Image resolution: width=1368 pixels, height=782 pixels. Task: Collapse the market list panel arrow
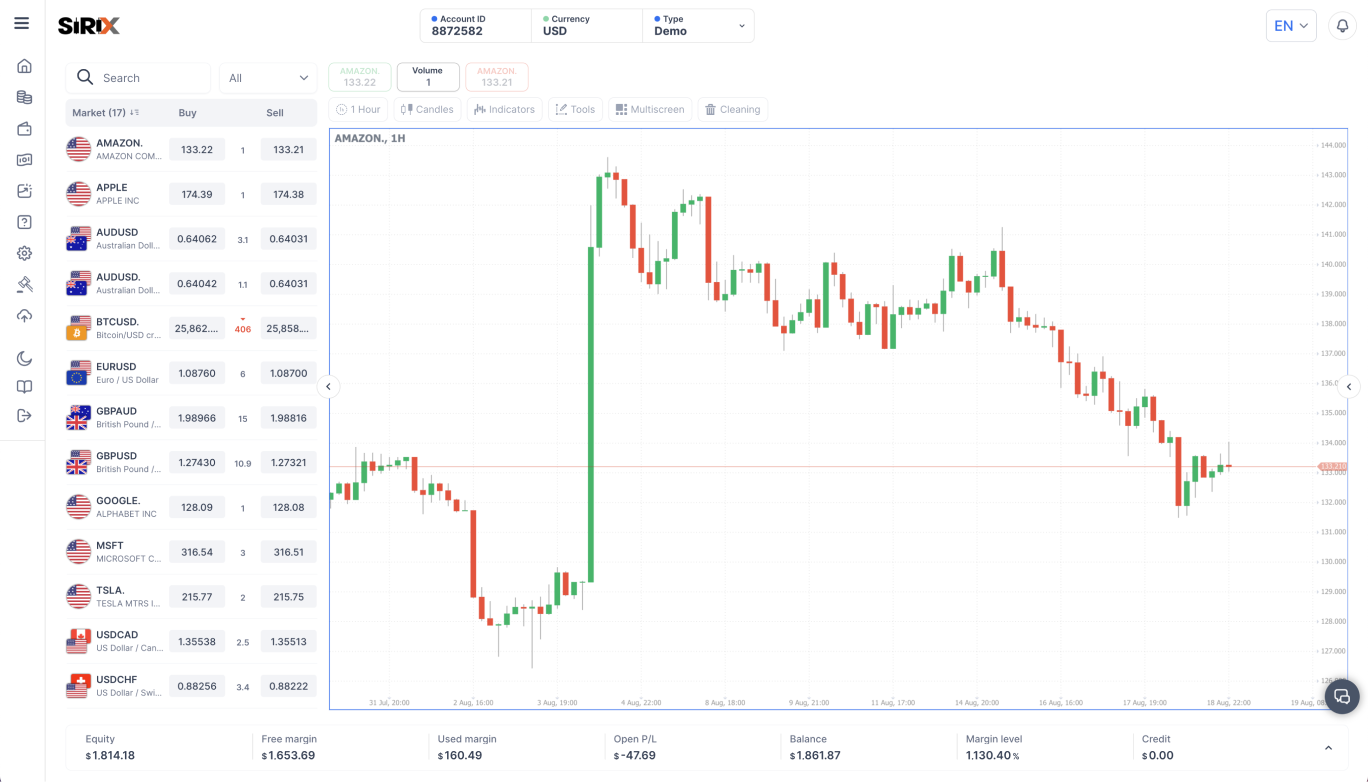tap(328, 387)
